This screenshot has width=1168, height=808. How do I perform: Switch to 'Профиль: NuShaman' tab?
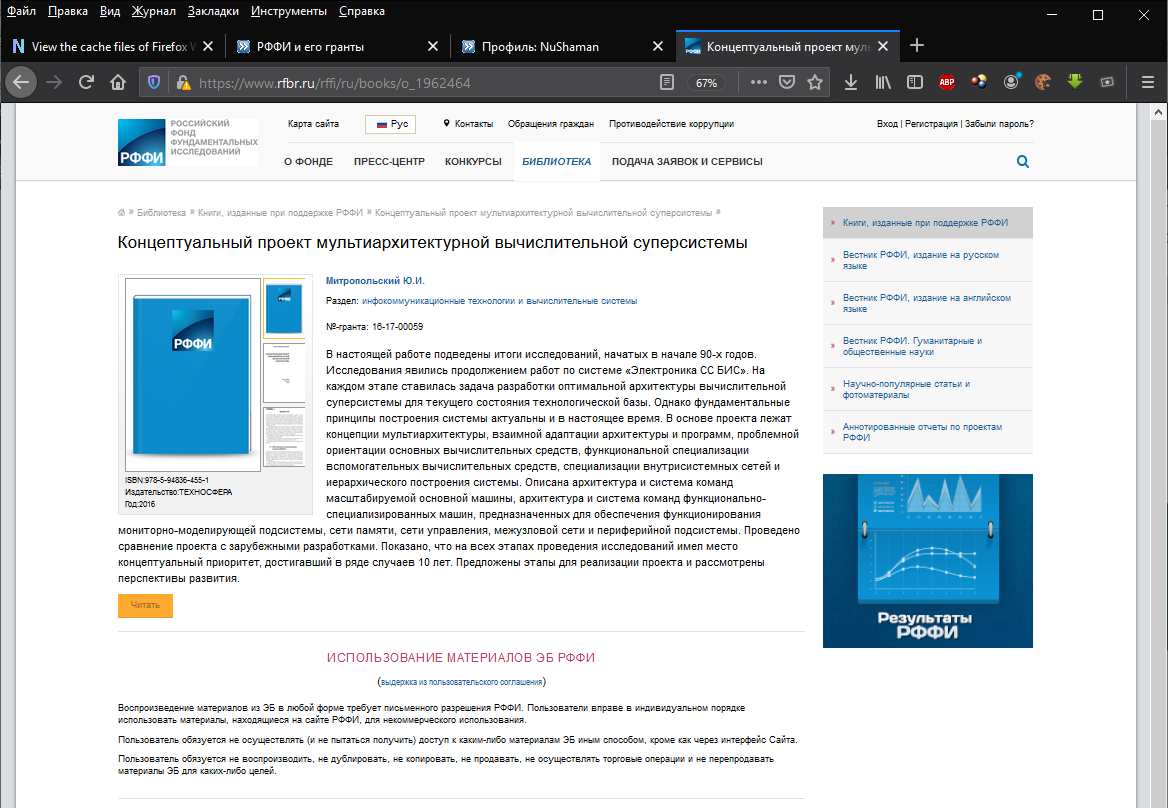pyautogui.click(x=562, y=46)
